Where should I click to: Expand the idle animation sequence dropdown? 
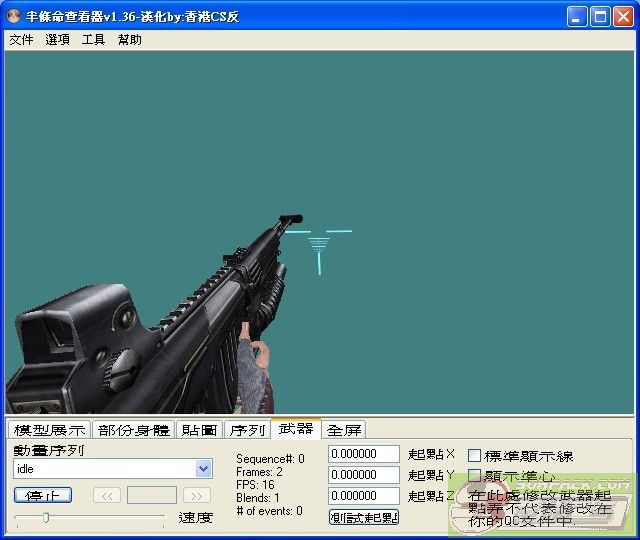click(204, 468)
